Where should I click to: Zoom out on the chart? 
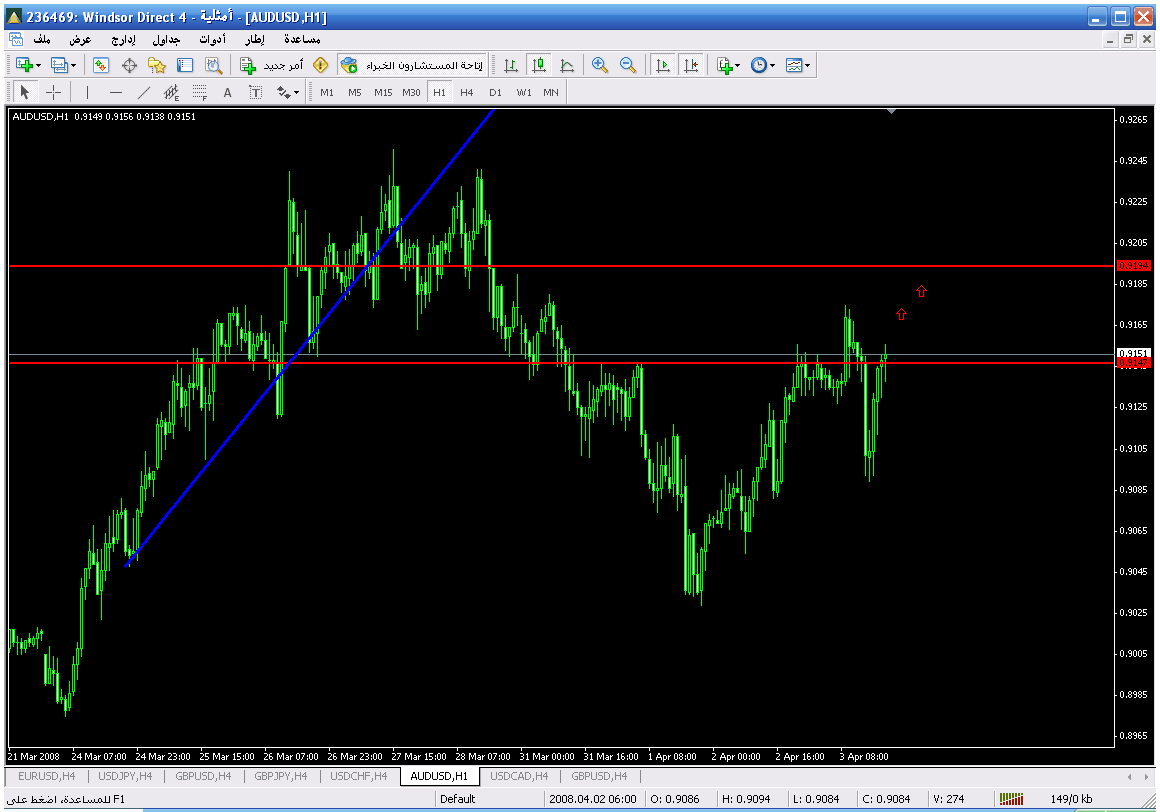tap(628, 65)
